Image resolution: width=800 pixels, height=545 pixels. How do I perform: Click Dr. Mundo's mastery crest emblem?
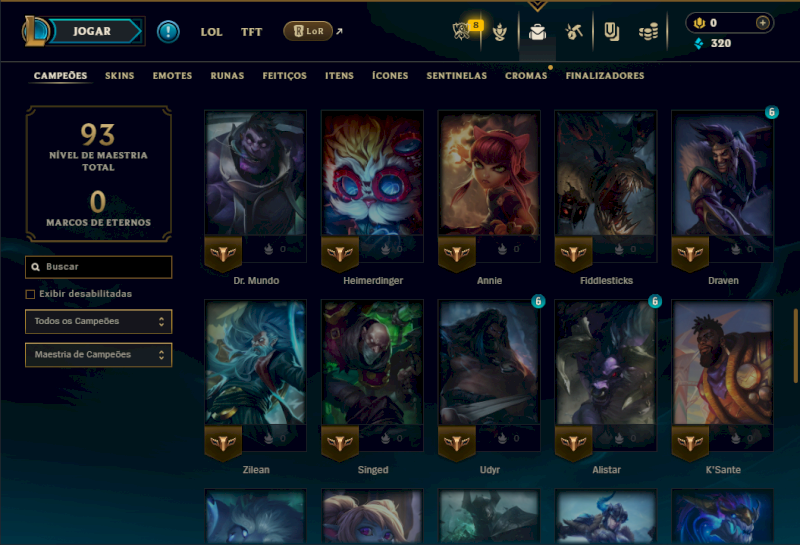click(223, 253)
